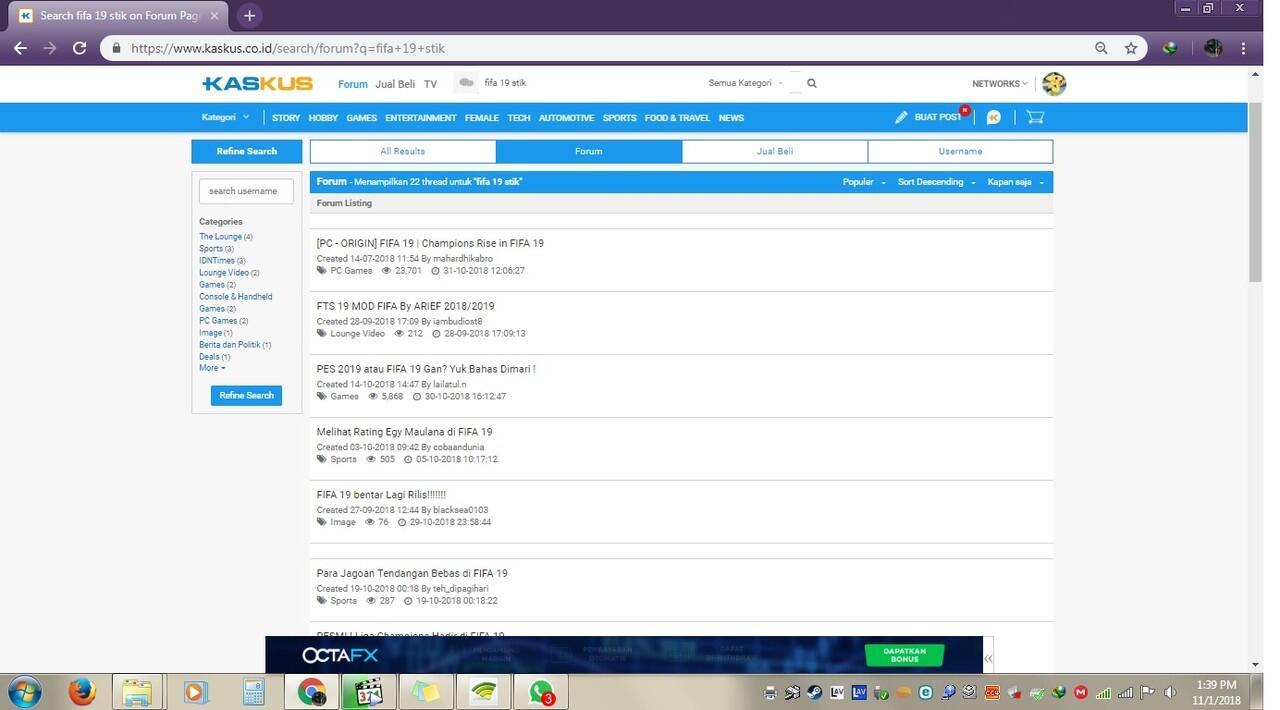This screenshot has height=710, width=1280.
Task: Close the Kaskus search tab
Action: [214, 16]
